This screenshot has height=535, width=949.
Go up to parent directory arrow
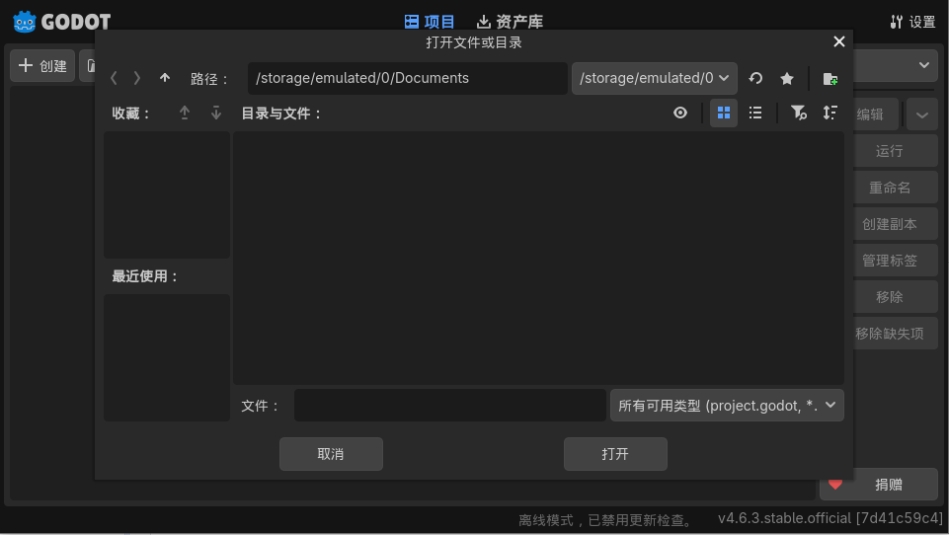(x=165, y=78)
